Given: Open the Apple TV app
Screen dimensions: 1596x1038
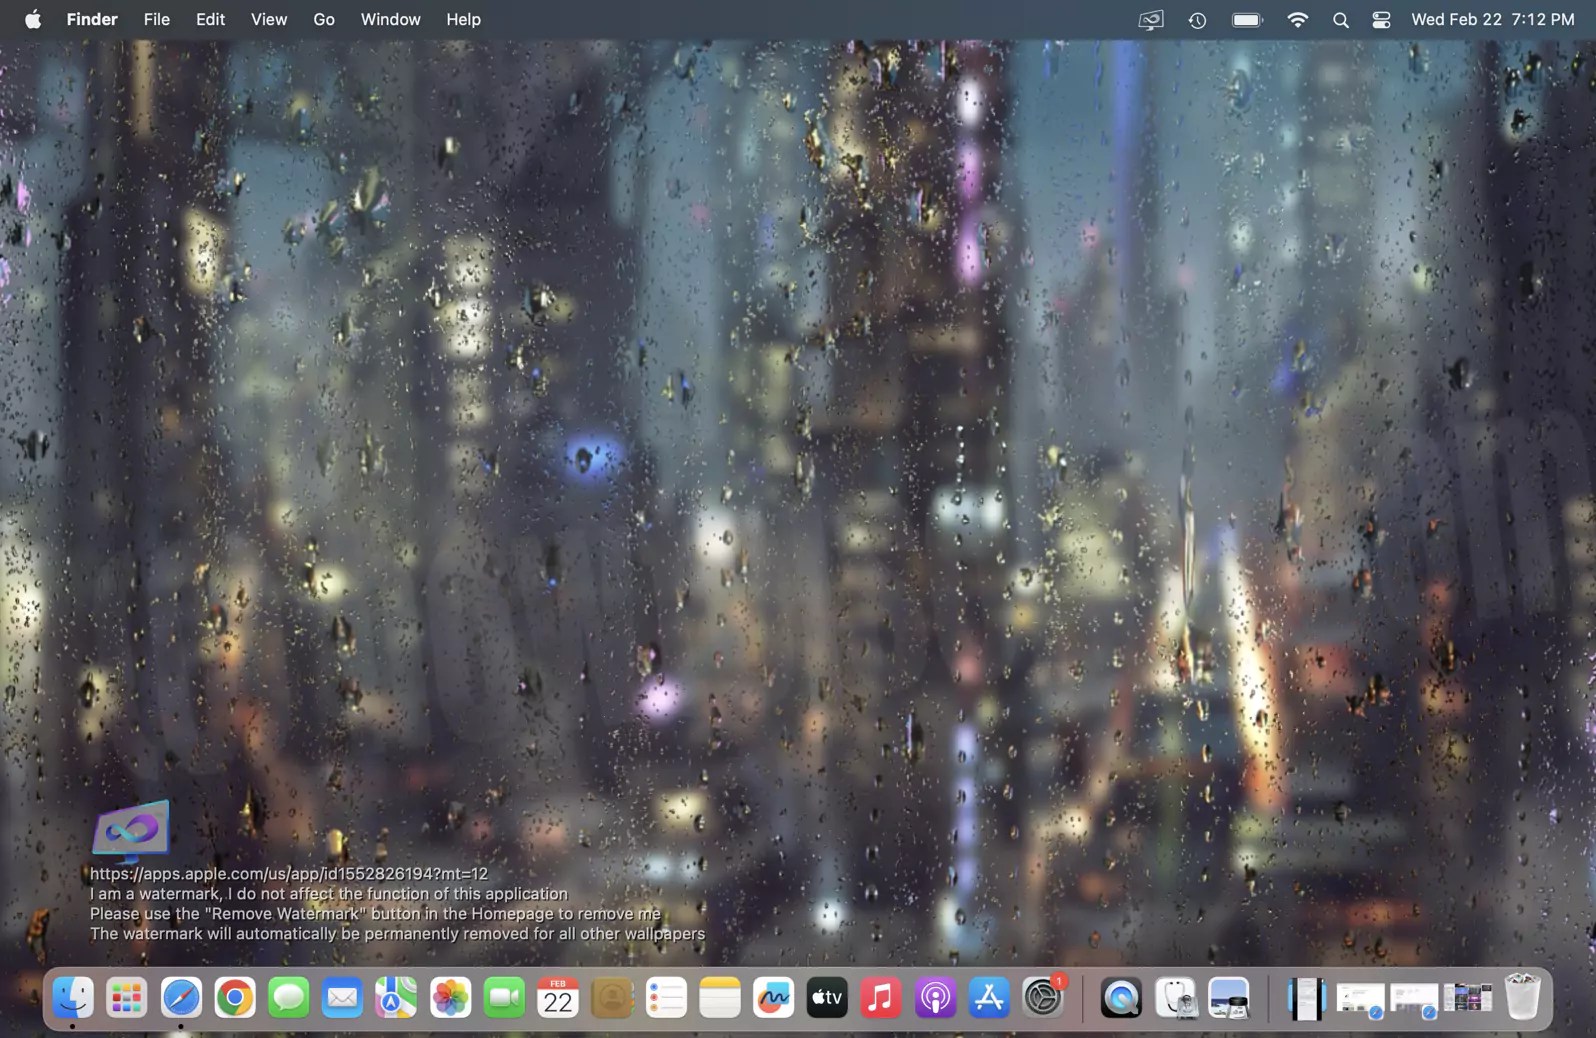Looking at the screenshot, I should click(x=827, y=998).
